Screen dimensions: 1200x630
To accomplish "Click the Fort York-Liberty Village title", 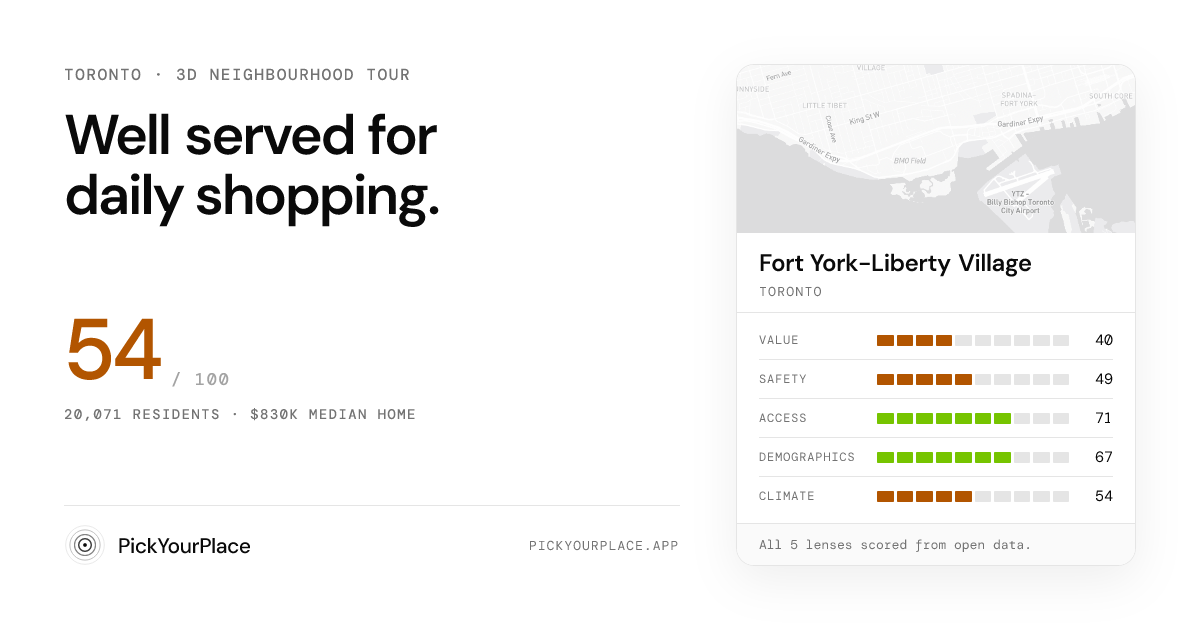I will (895, 263).
